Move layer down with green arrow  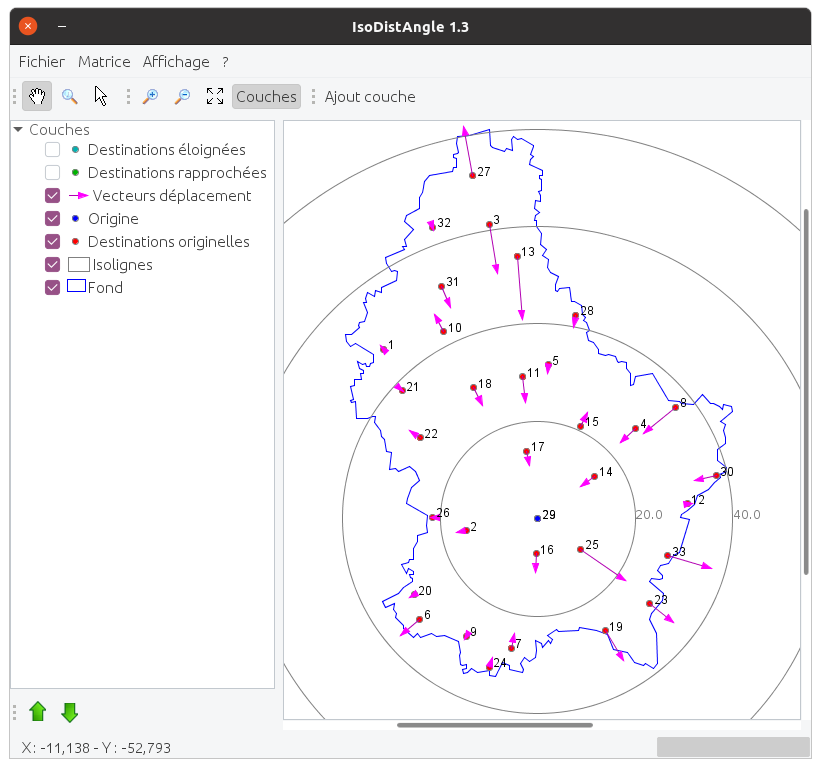coord(70,712)
